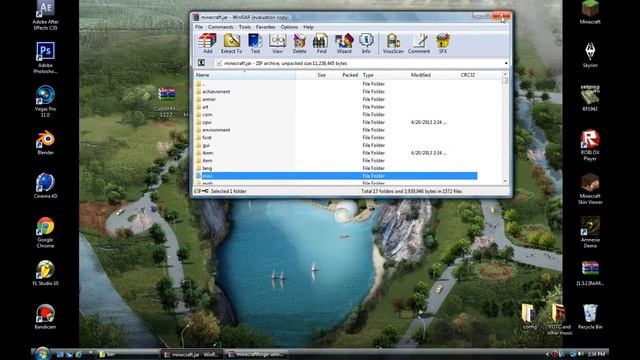The image size is (640, 360).
Task: Open the Commands menu
Action: click(220, 27)
